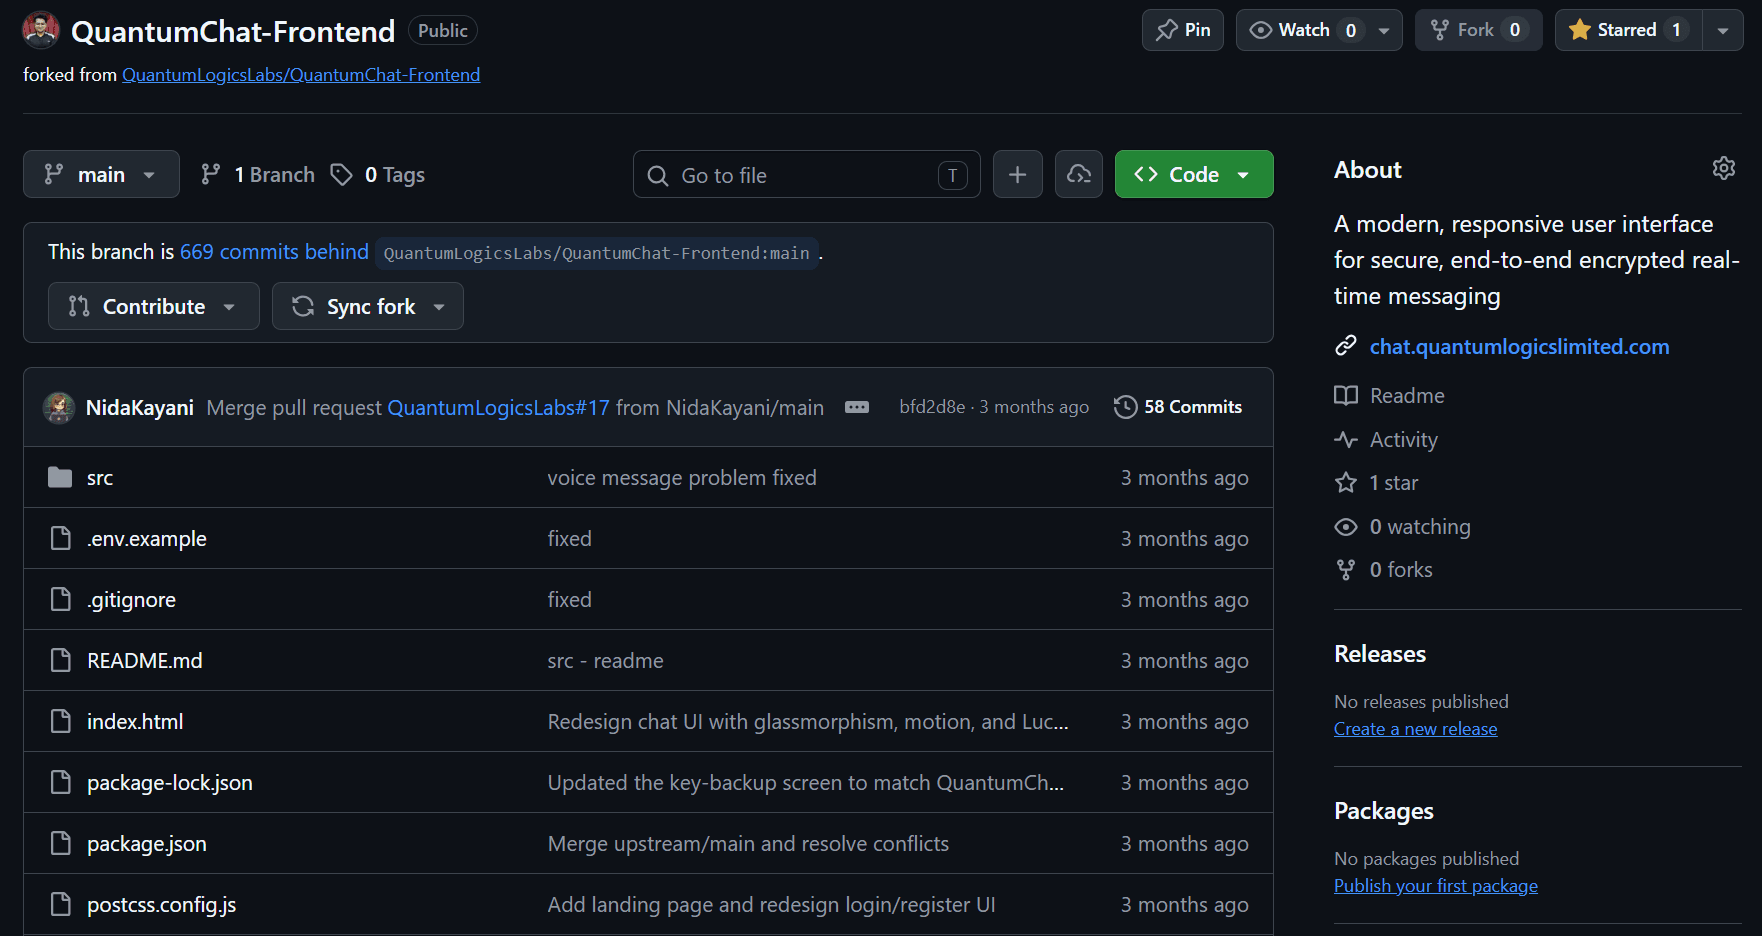Open the src folder

pos(100,478)
